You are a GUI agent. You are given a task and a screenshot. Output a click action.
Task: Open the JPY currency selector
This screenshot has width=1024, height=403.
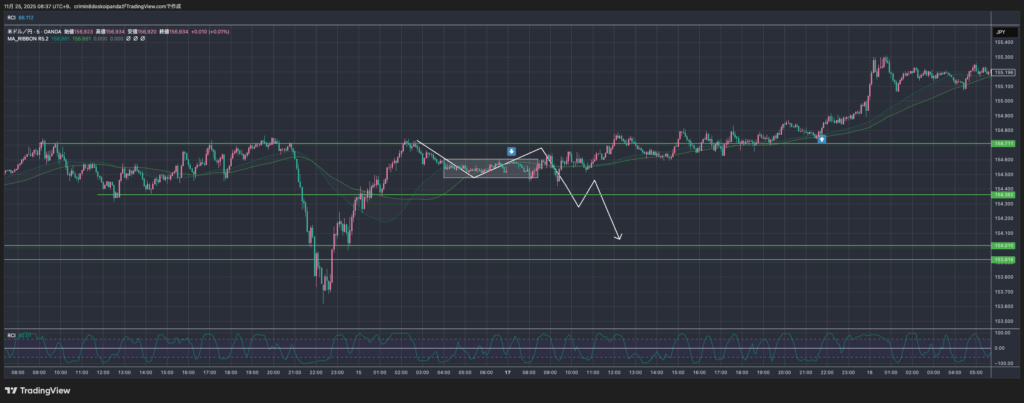tap(1000, 33)
